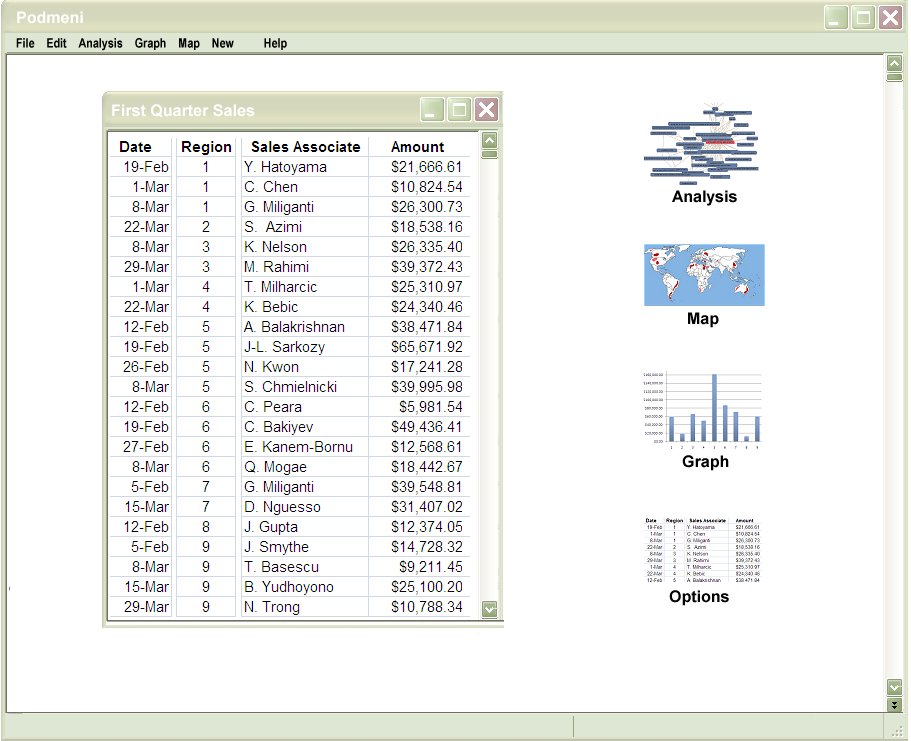Screen dimensions: 911x741
Task: Open the Map menu in menu bar
Action: click(189, 43)
